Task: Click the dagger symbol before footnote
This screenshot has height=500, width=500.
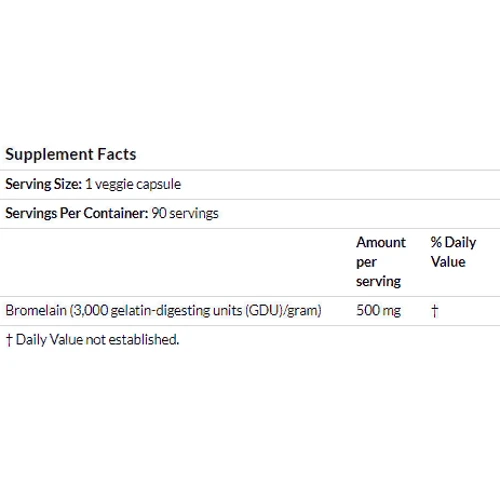Action: click(x=9, y=340)
